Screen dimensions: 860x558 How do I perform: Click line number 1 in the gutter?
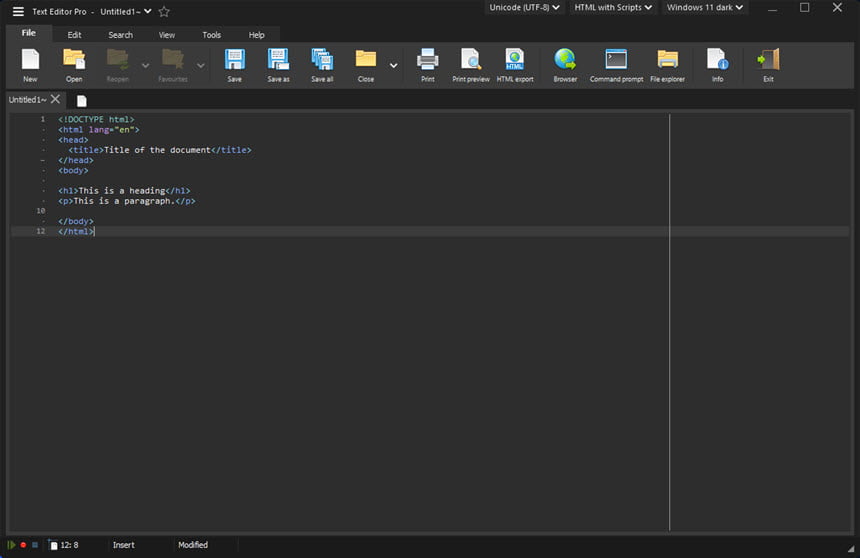tap(43, 119)
